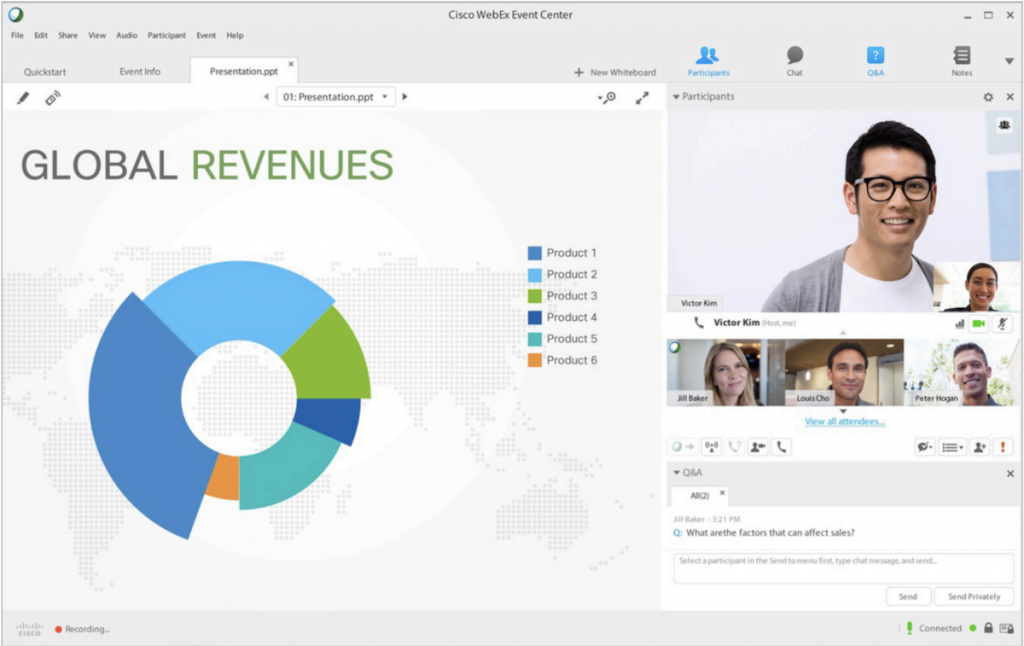Collapse the Participants panel triangle
This screenshot has width=1024, height=646.
click(x=677, y=97)
